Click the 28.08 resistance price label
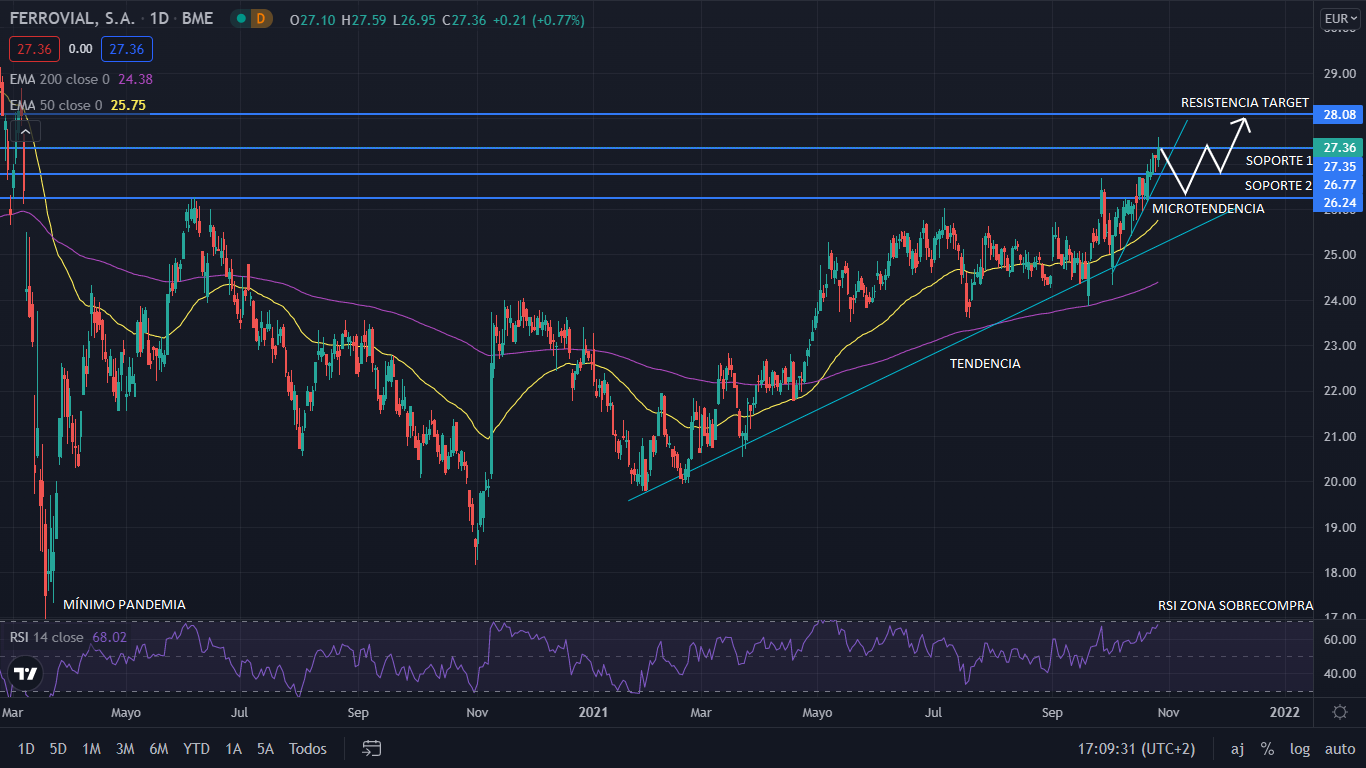This screenshot has height=768, width=1366. (1338, 115)
